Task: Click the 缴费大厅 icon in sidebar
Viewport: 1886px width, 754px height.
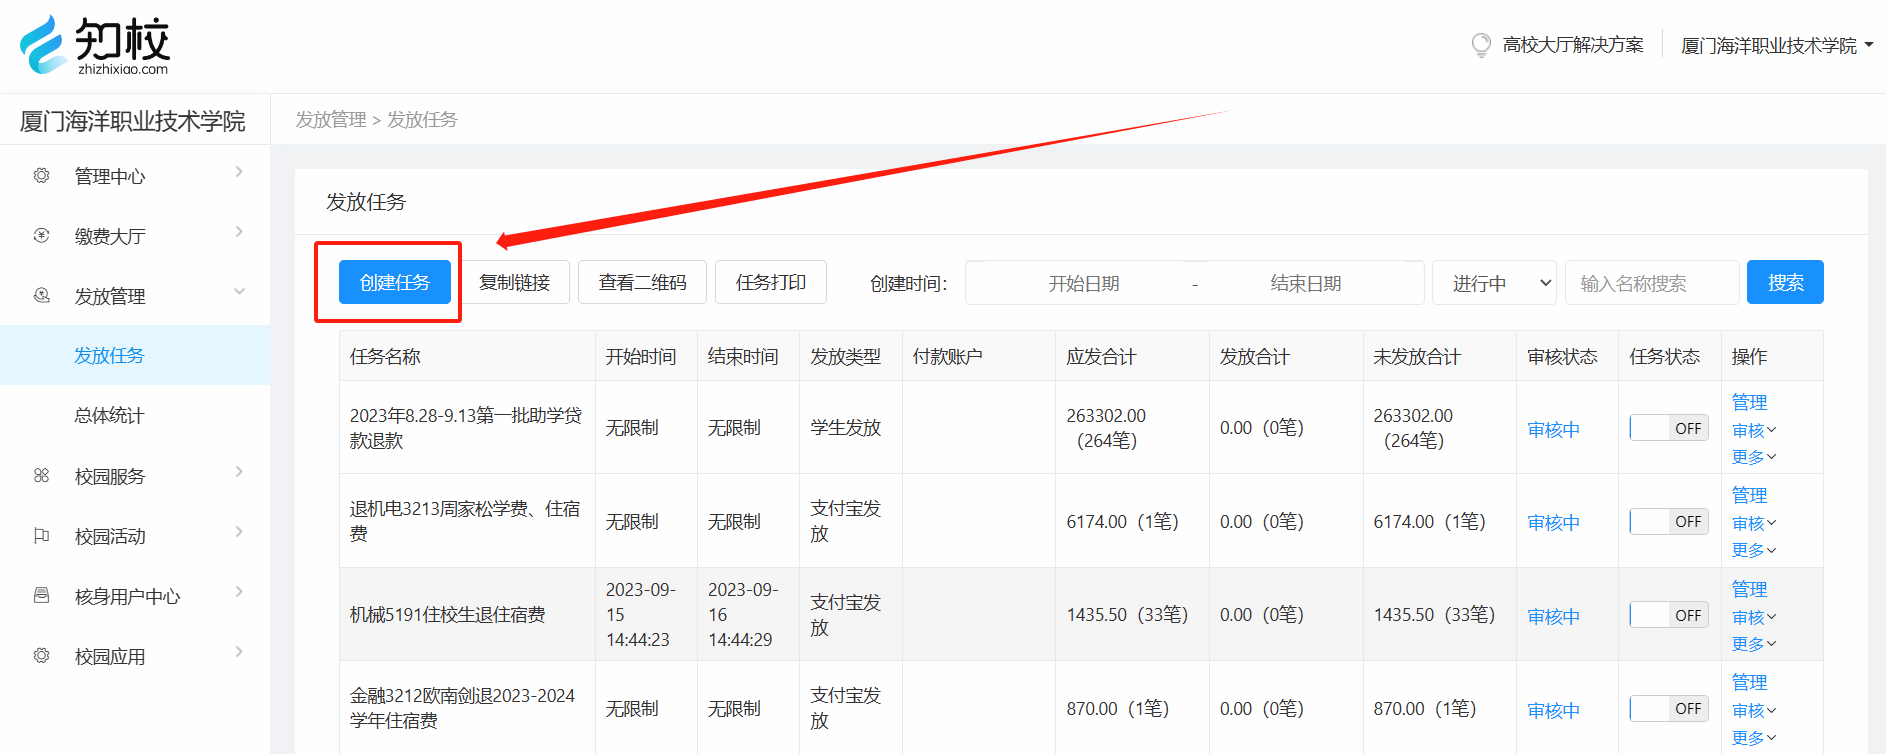Action: coord(41,236)
